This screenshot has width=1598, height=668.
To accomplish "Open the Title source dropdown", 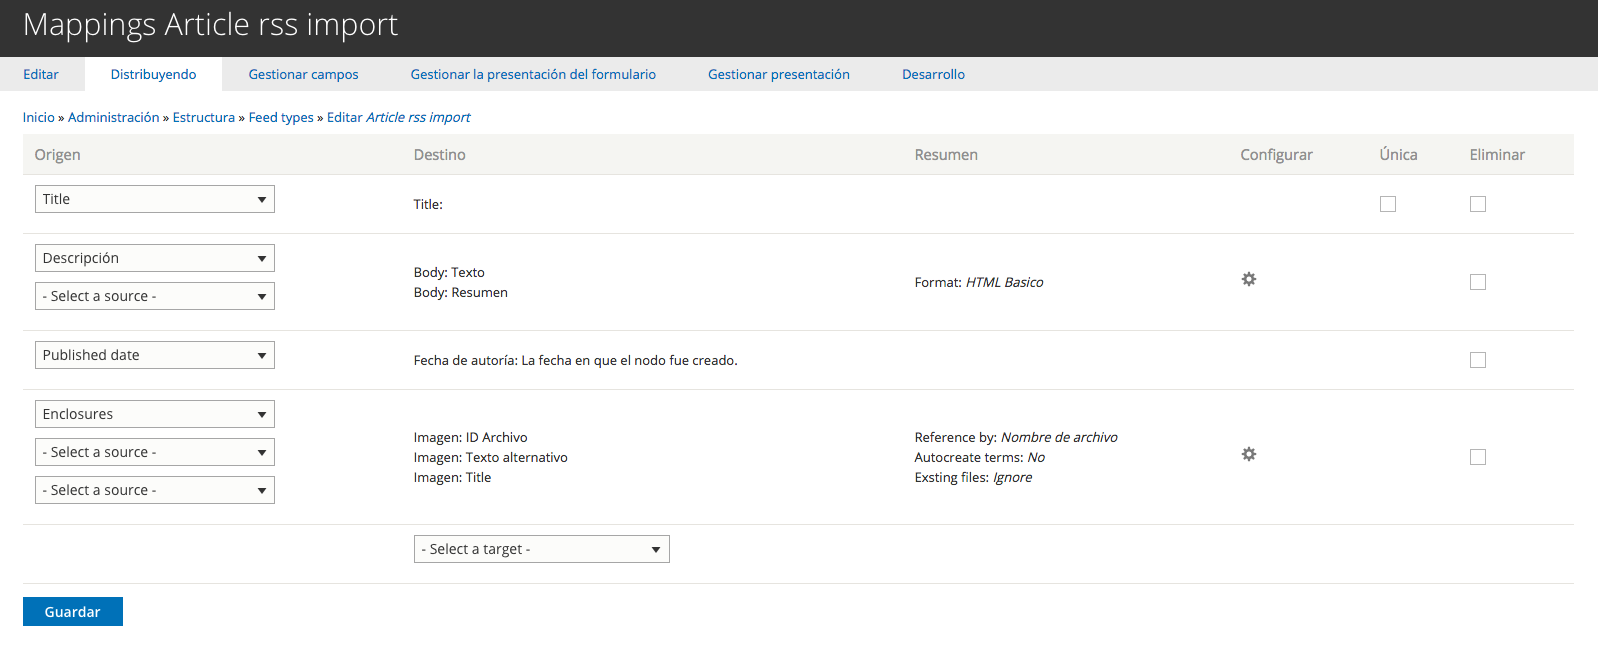I will (x=155, y=199).
